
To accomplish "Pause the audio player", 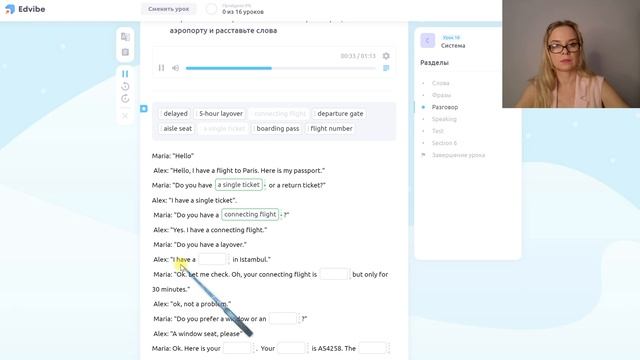I will tap(161, 68).
